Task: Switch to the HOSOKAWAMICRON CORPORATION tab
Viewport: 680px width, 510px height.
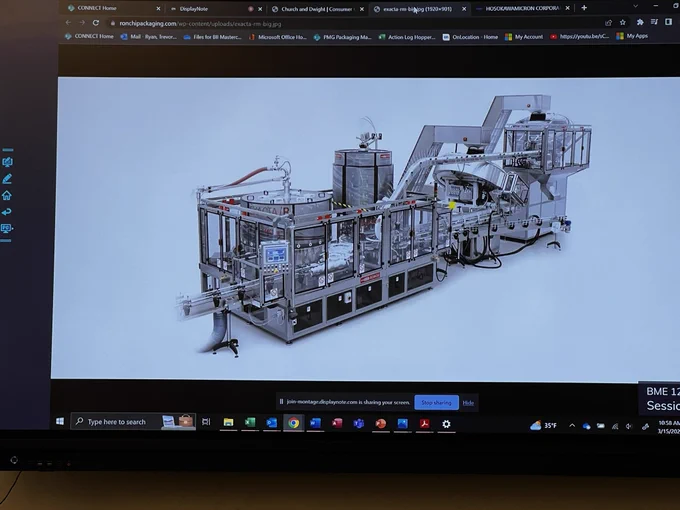Action: 522,8
